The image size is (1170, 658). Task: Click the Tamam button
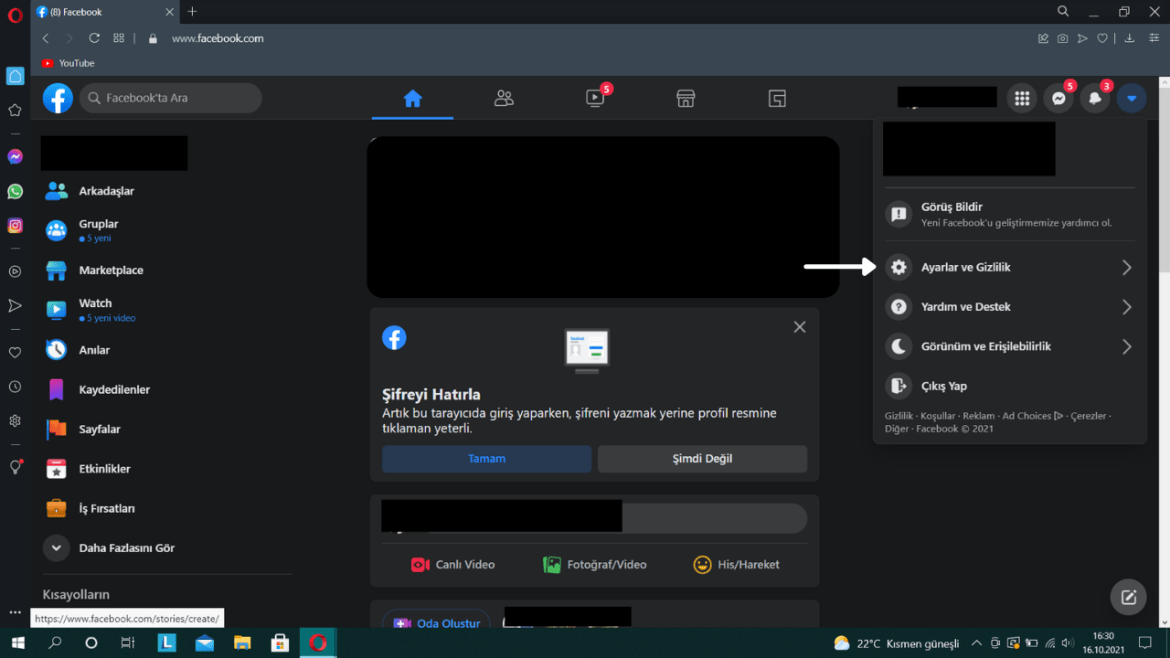(486, 459)
